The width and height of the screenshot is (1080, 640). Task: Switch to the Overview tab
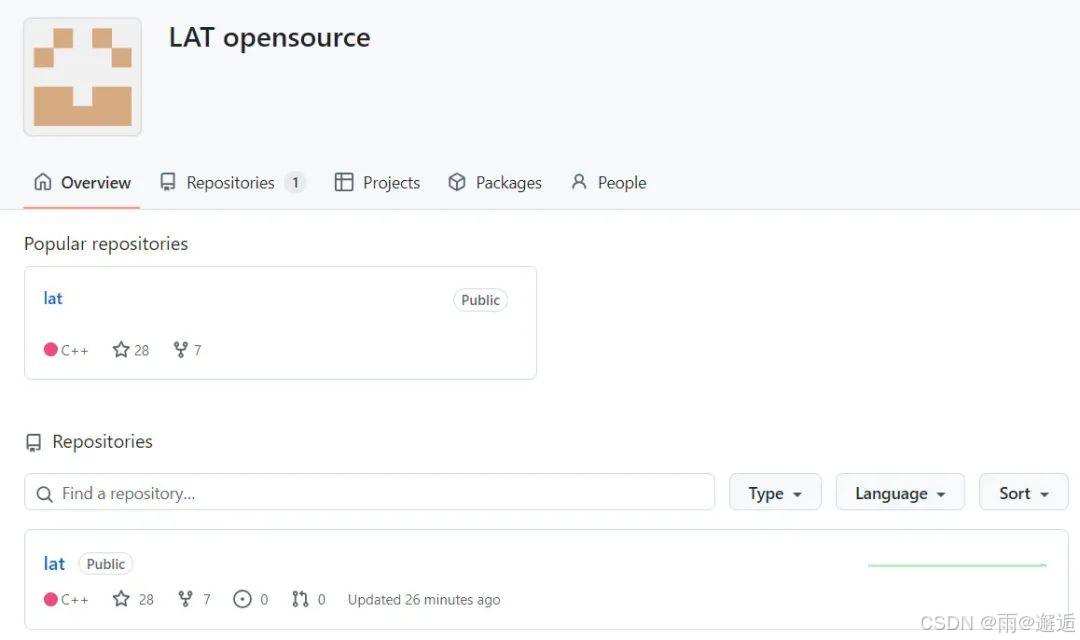pos(82,183)
